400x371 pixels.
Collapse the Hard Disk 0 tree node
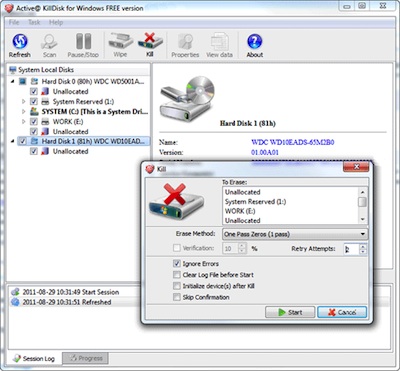(13, 81)
